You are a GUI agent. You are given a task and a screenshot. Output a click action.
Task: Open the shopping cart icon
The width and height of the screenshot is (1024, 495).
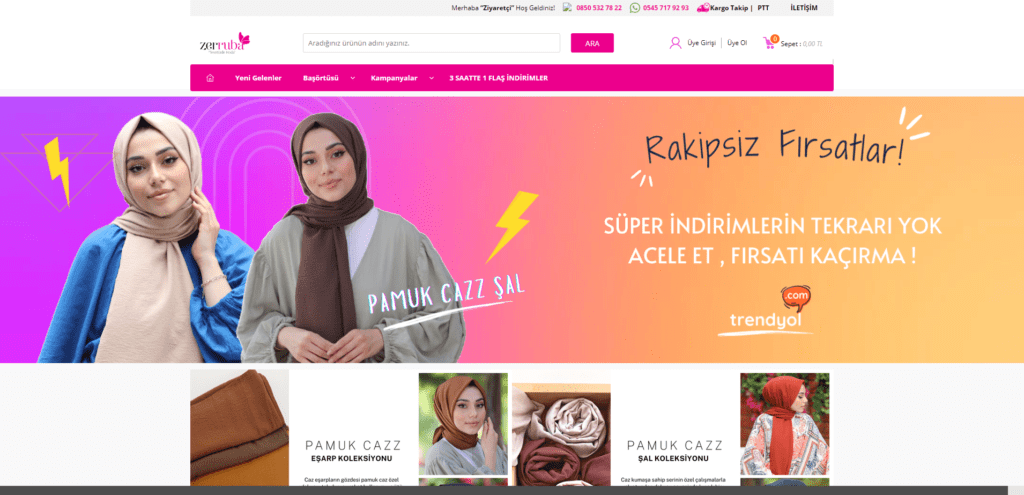(x=770, y=42)
